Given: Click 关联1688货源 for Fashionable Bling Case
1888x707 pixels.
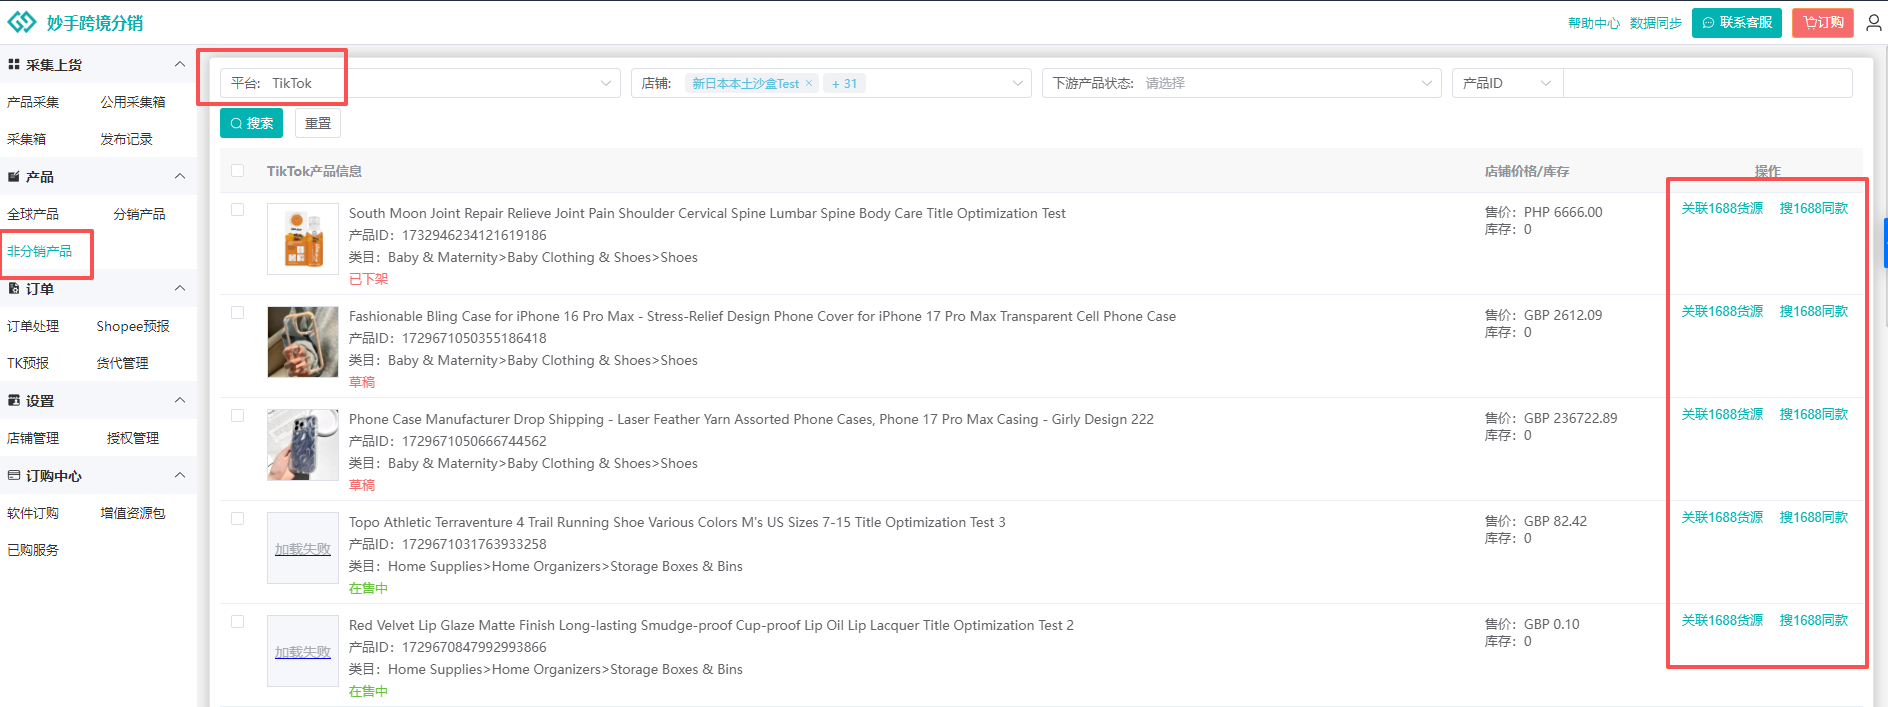Looking at the screenshot, I should point(1722,311).
